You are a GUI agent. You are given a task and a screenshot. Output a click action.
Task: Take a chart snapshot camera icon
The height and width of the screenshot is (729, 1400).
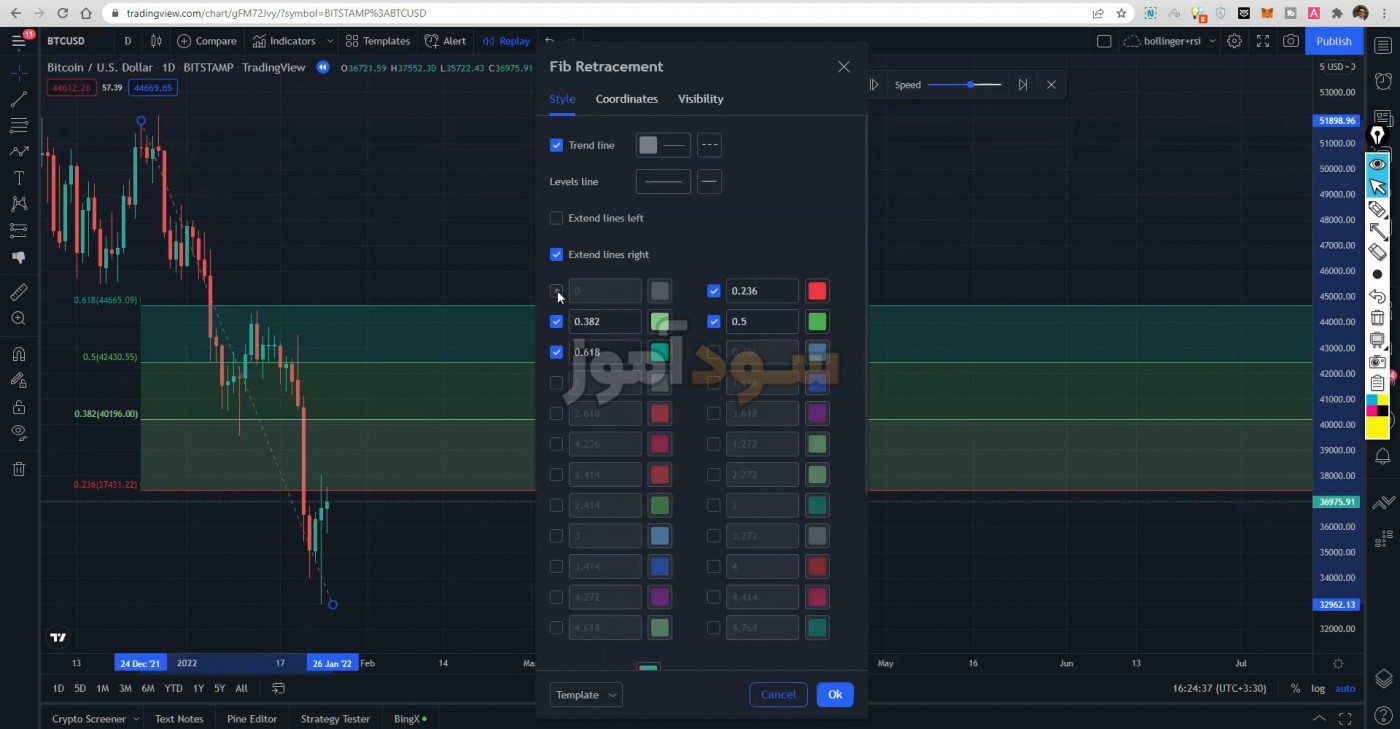(1291, 41)
